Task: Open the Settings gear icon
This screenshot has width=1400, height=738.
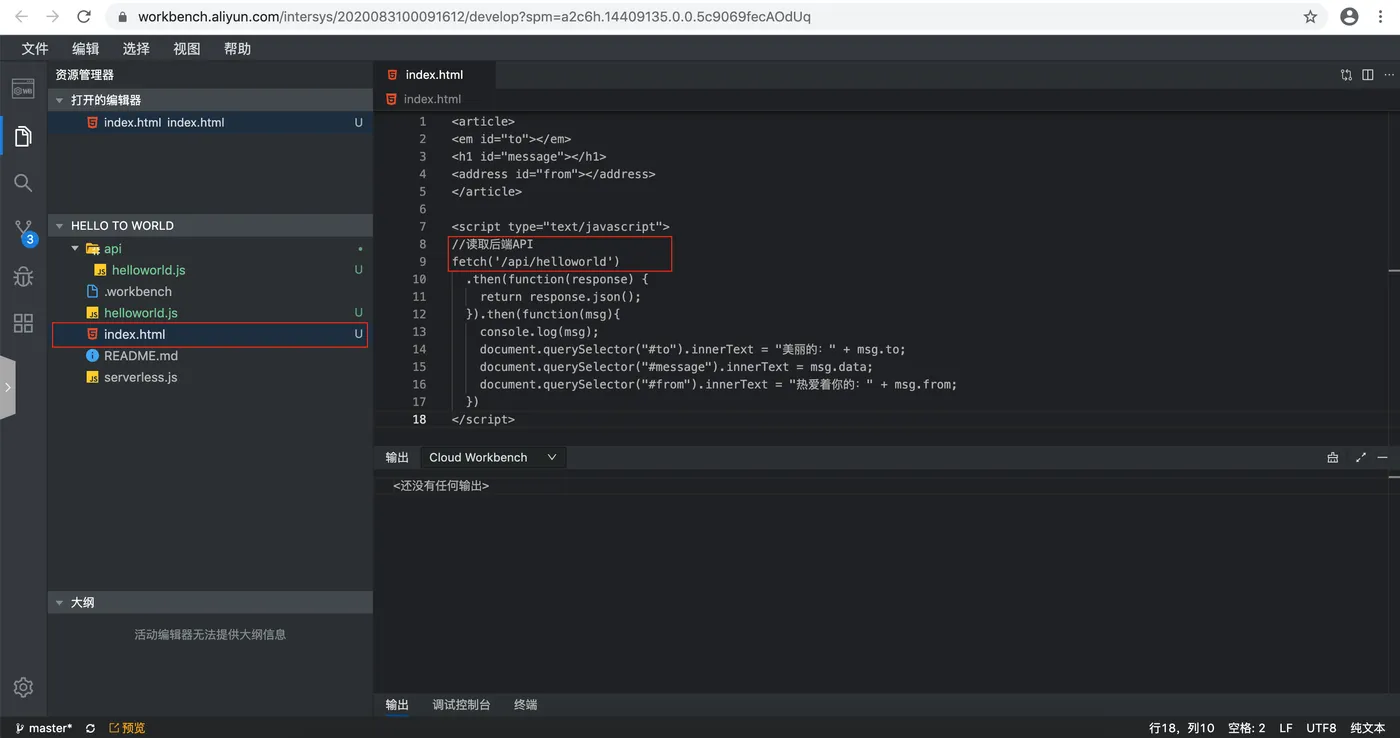Action: click(x=23, y=688)
